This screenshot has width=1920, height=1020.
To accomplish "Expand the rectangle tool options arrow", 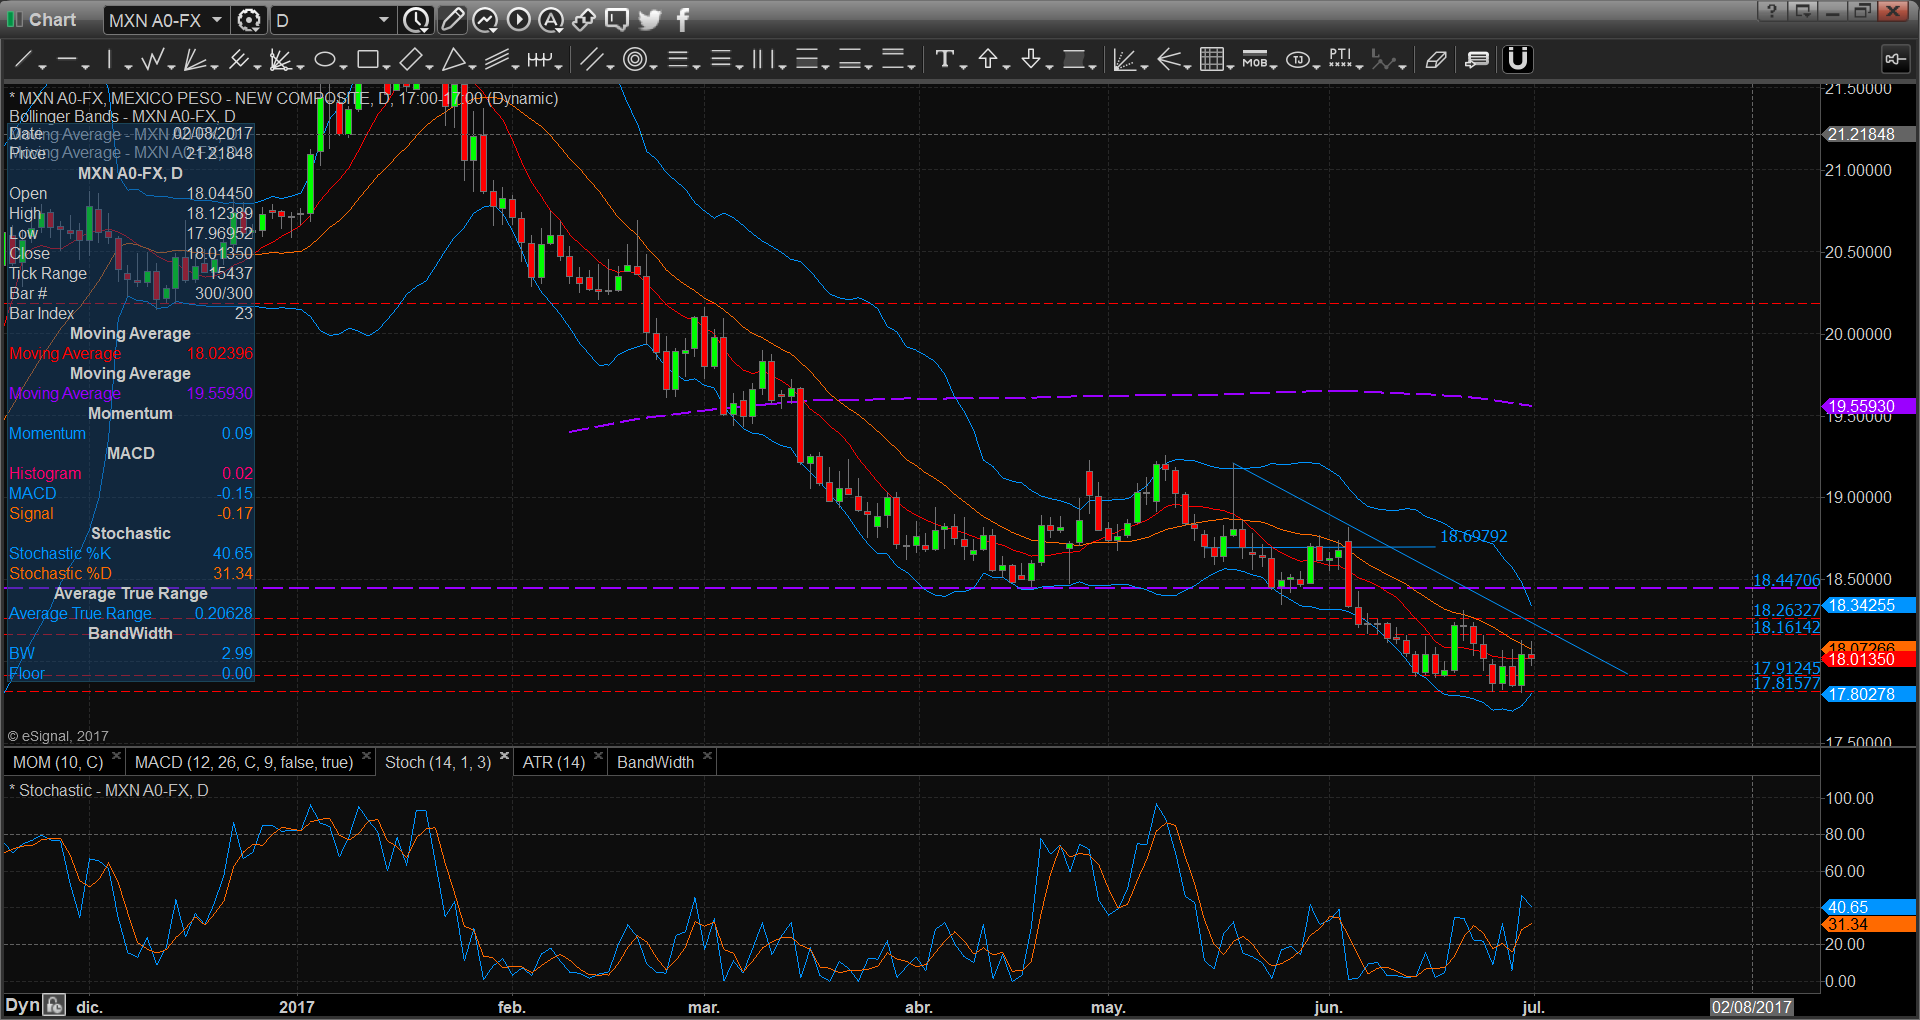I will point(386,67).
